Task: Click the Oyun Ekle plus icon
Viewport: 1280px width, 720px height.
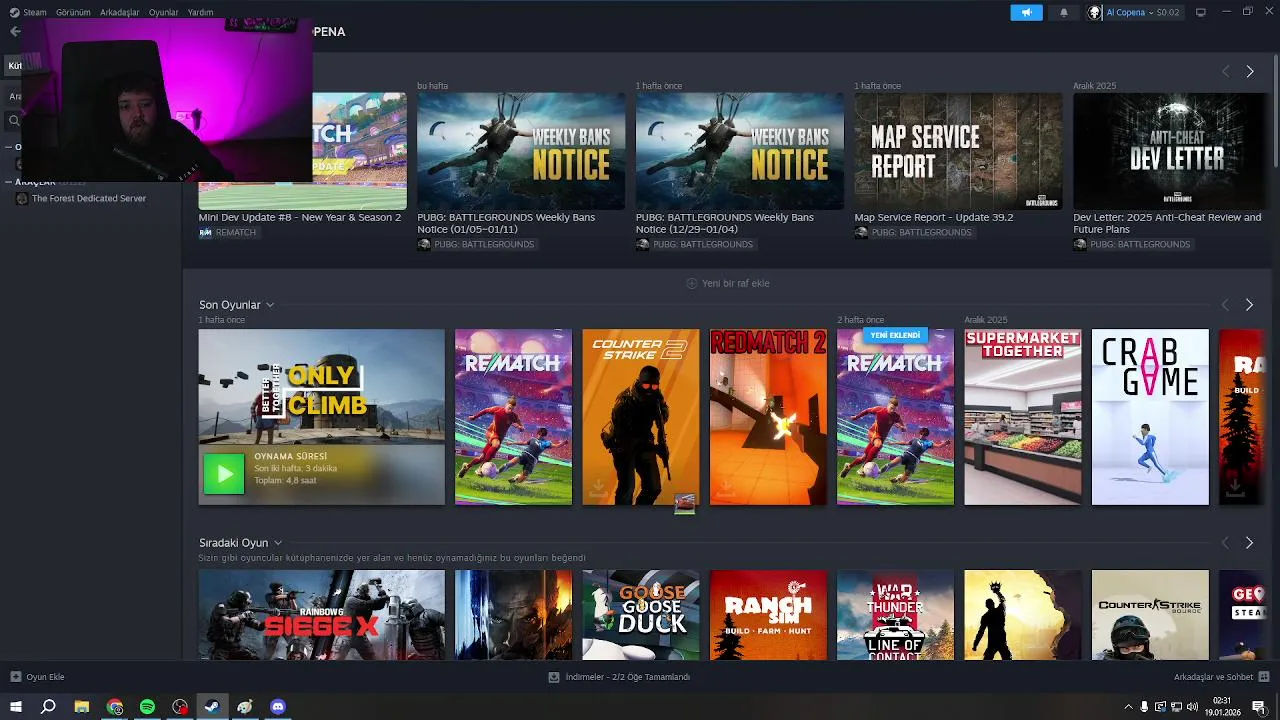Action: point(15,677)
